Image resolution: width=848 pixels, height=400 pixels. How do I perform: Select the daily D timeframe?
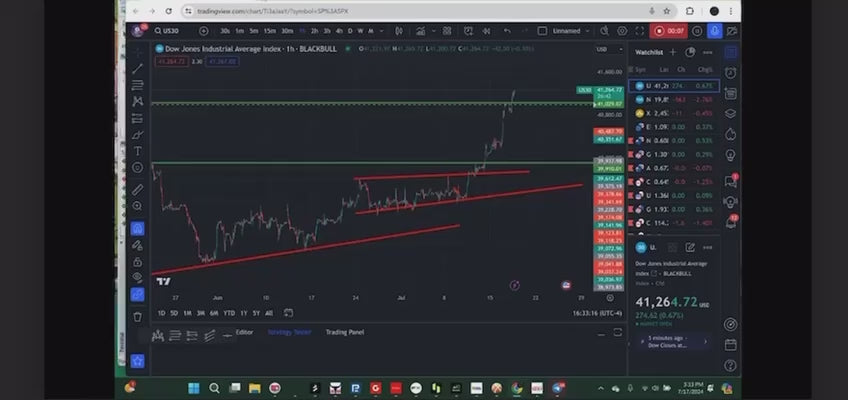click(350, 31)
